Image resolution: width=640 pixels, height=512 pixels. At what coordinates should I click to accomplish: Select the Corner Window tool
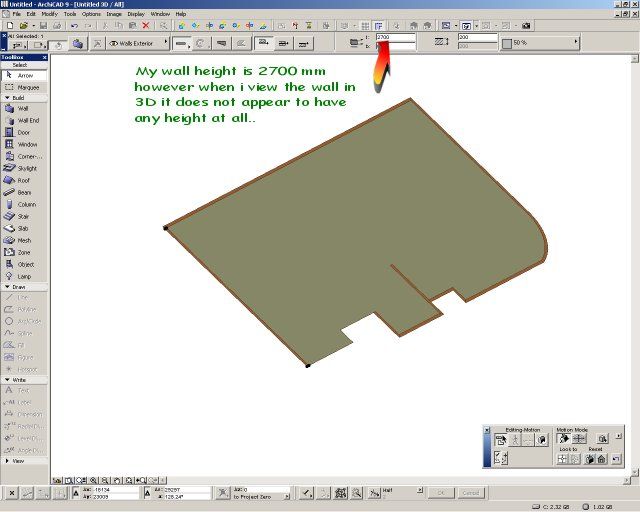pyautogui.click(x=24, y=156)
